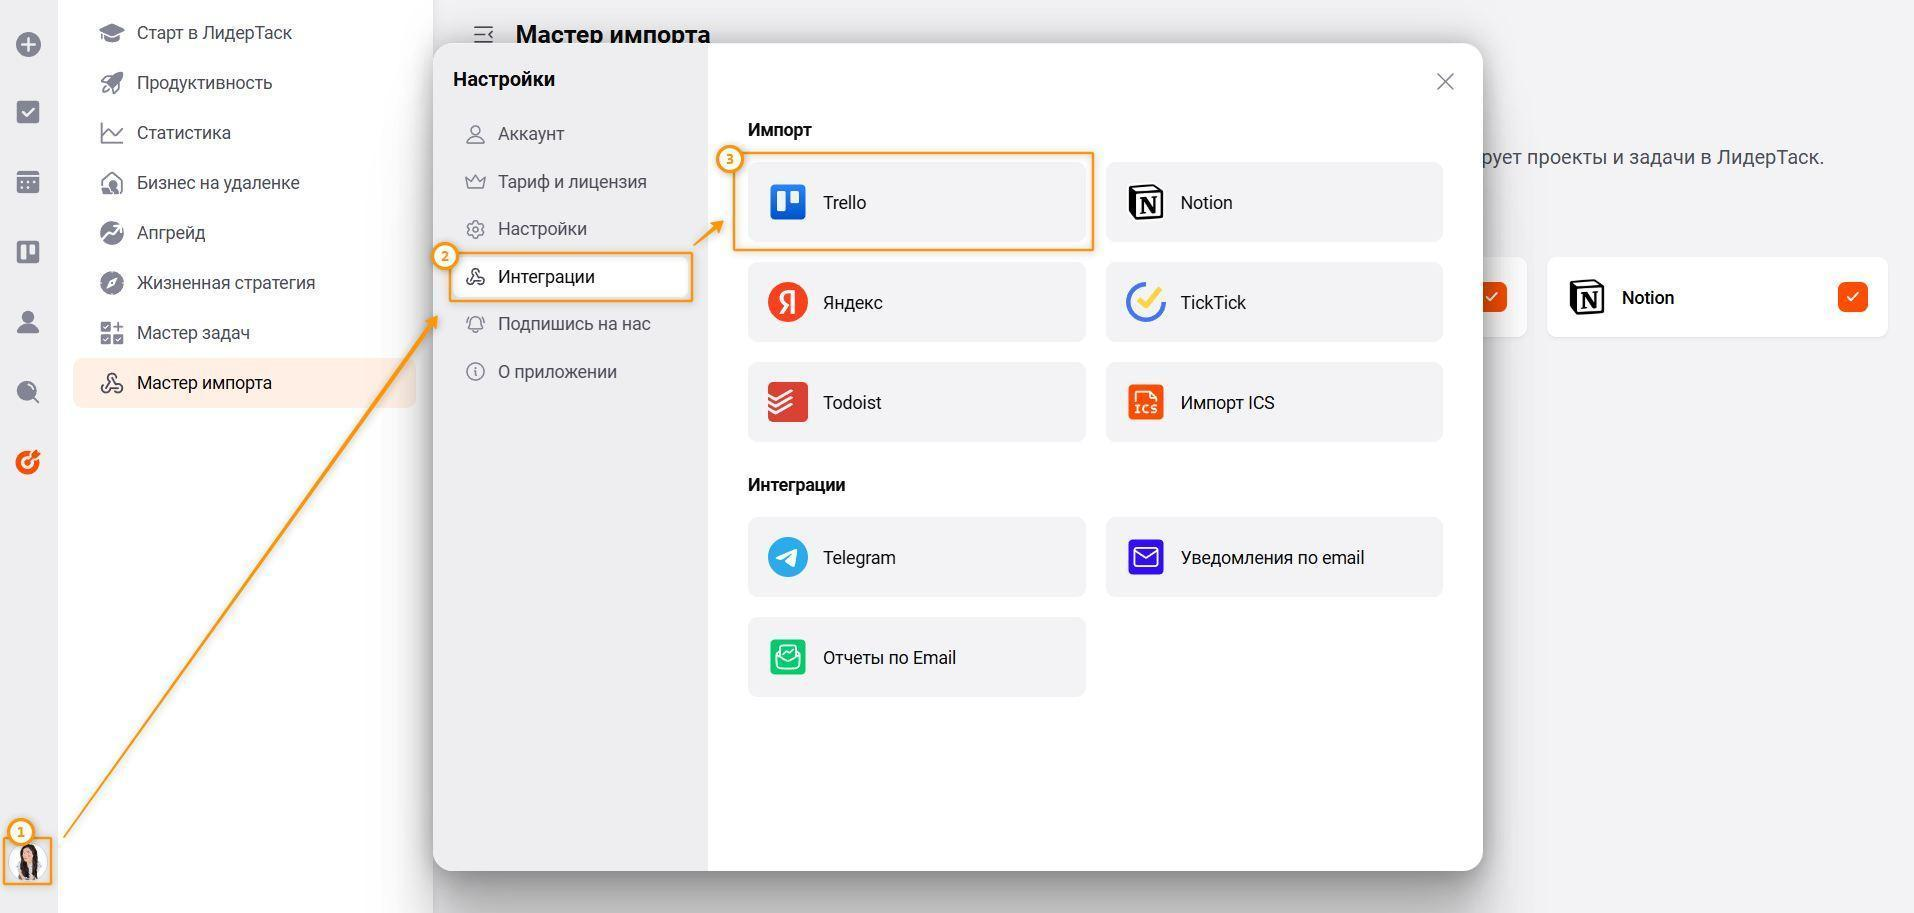Open Мастер задач menu item
Viewport: 1914px width, 913px height.
[244, 333]
